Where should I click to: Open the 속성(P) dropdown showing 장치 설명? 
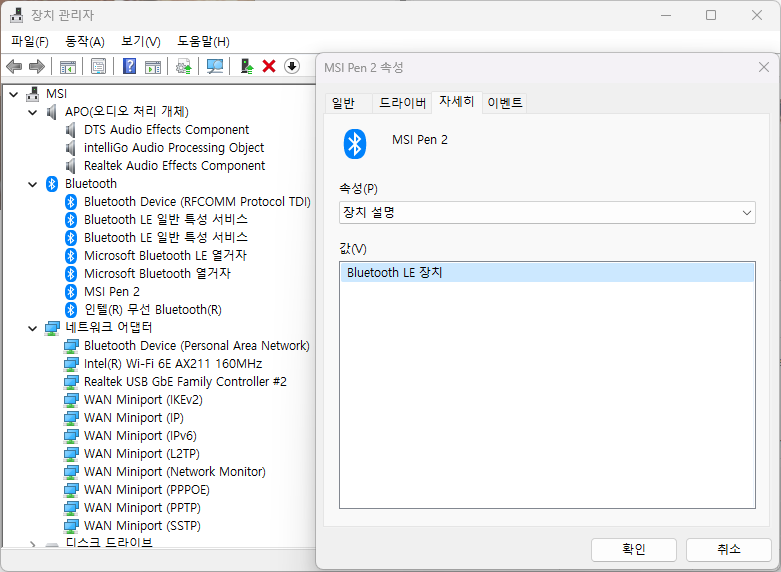coord(547,213)
